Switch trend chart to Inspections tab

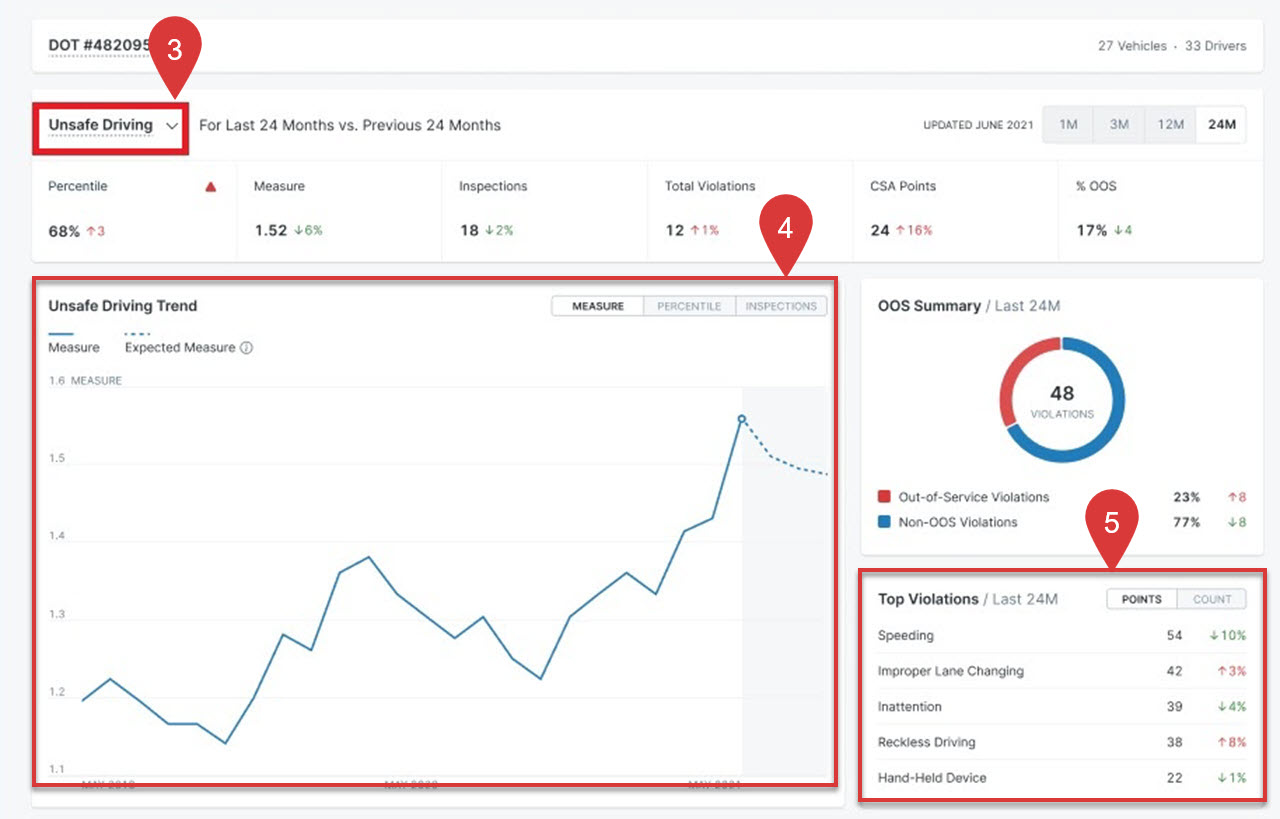[781, 306]
